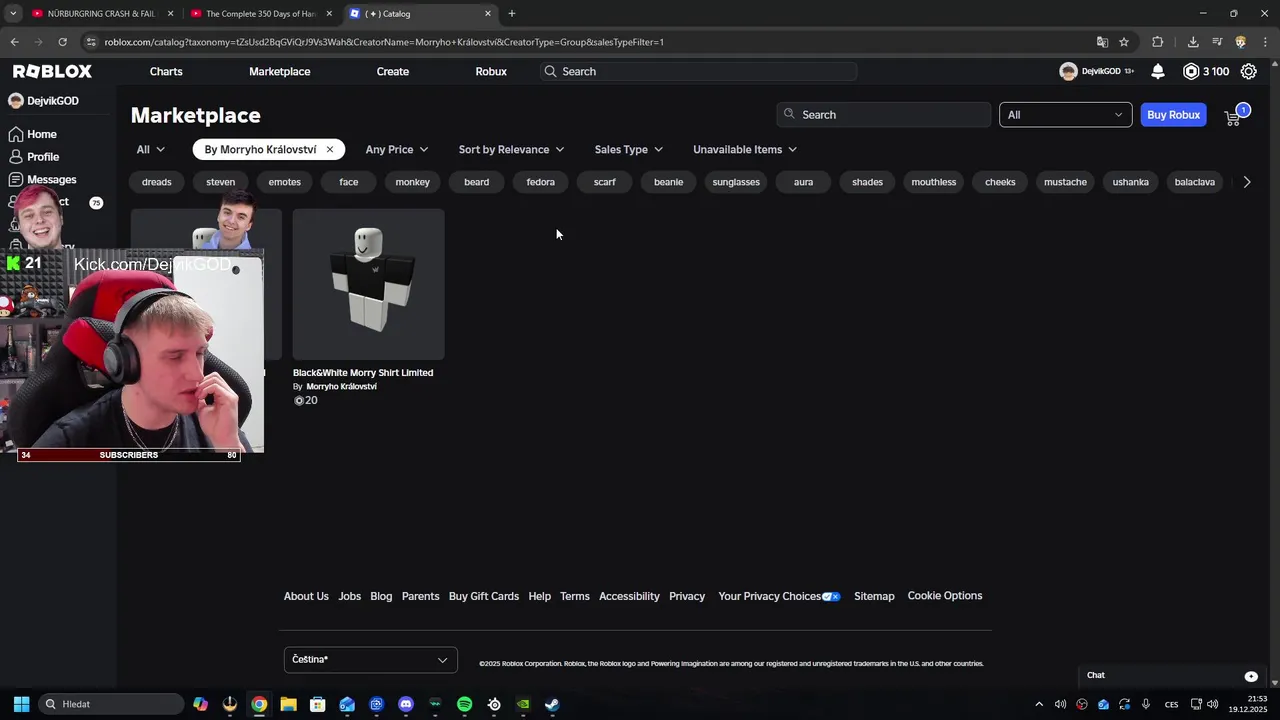Select the sunglasses category chip
The image size is (1280, 720).
tap(736, 182)
